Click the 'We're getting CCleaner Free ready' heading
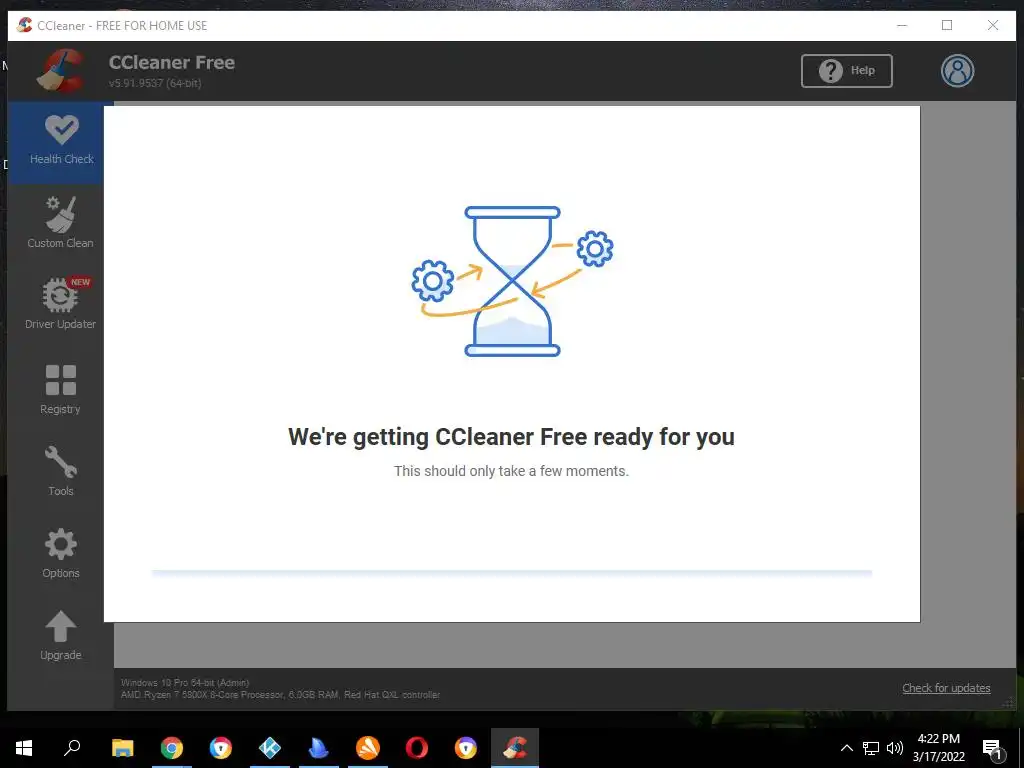The image size is (1024, 768). point(511,437)
